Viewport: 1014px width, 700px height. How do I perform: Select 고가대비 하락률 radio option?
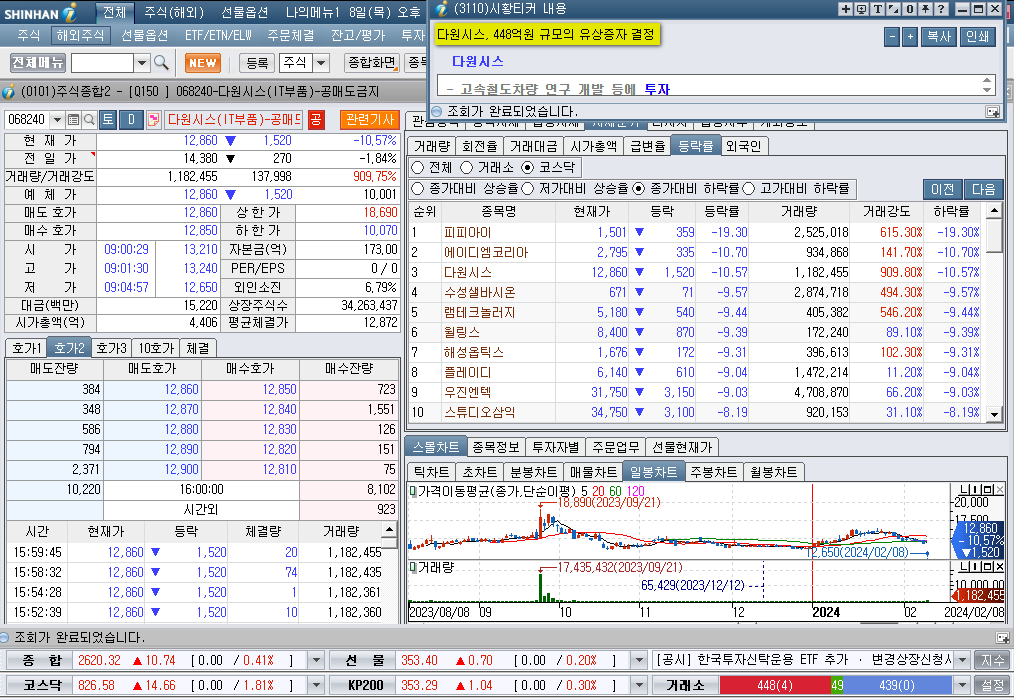[x=749, y=188]
